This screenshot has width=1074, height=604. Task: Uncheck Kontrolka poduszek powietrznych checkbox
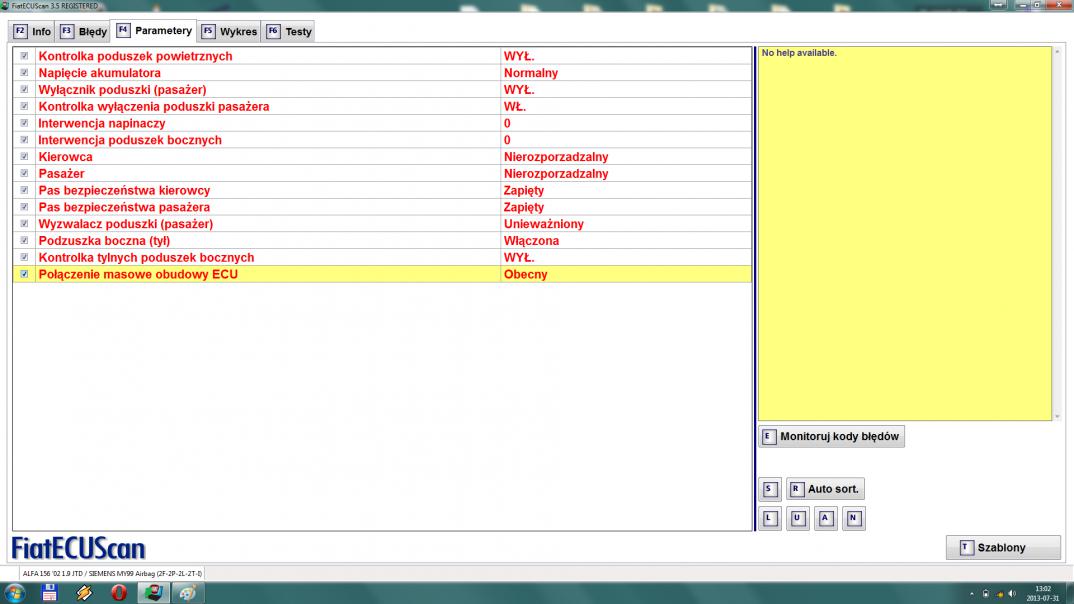coord(24,56)
